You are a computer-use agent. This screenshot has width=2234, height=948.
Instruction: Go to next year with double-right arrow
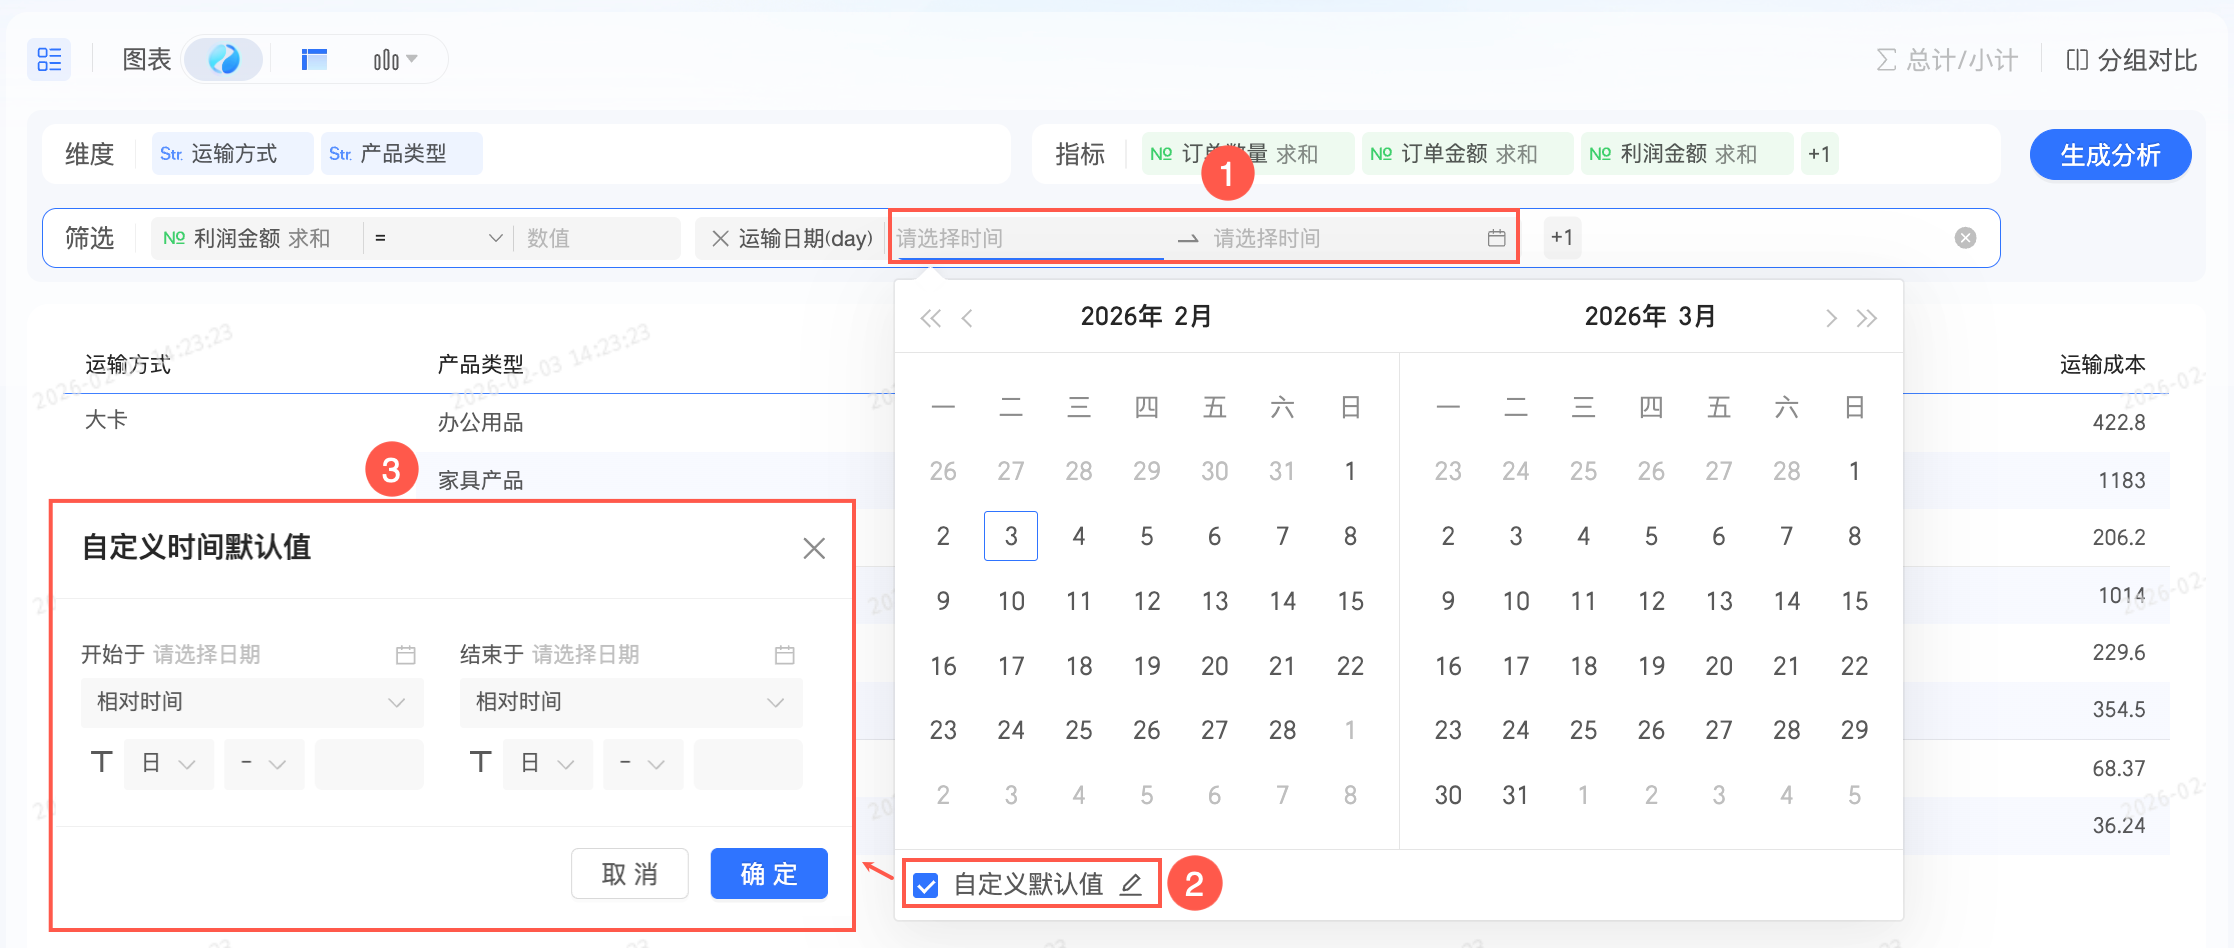click(1867, 318)
